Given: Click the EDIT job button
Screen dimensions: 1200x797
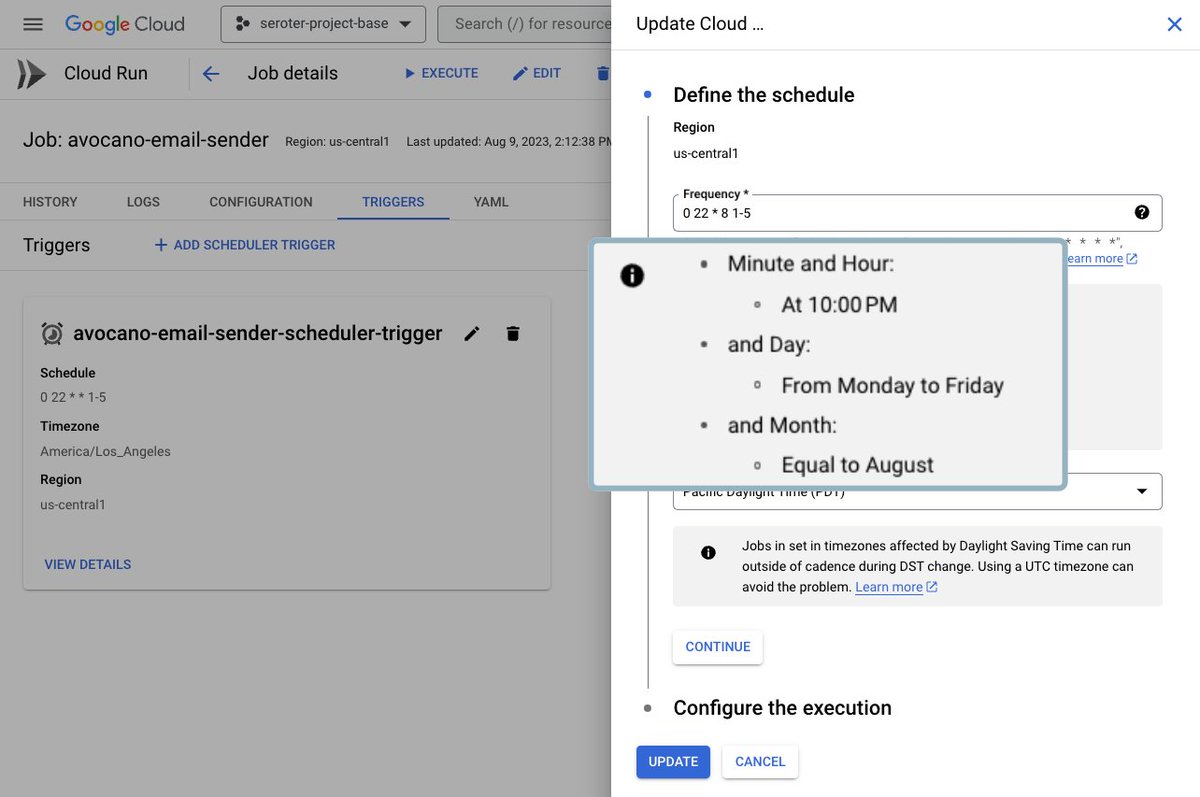Looking at the screenshot, I should 536,73.
